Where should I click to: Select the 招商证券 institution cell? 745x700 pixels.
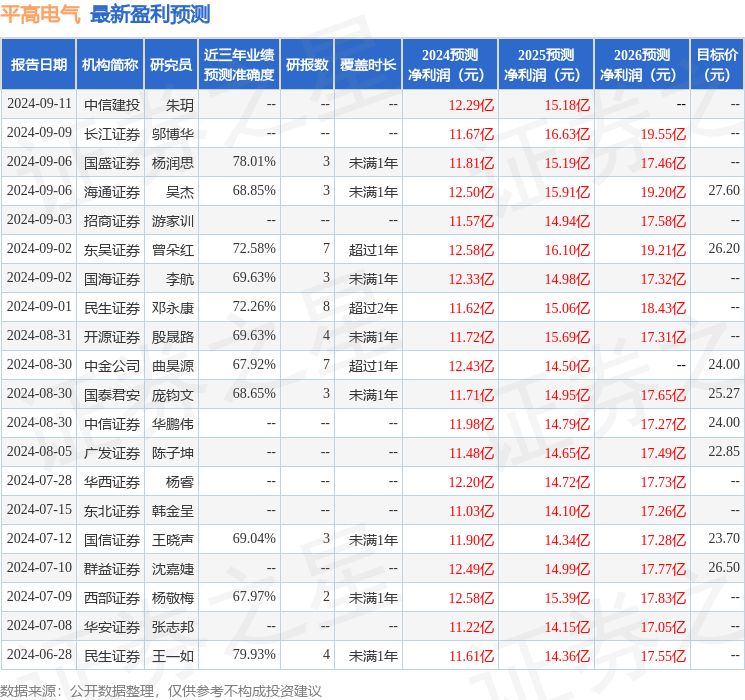[x=112, y=221]
